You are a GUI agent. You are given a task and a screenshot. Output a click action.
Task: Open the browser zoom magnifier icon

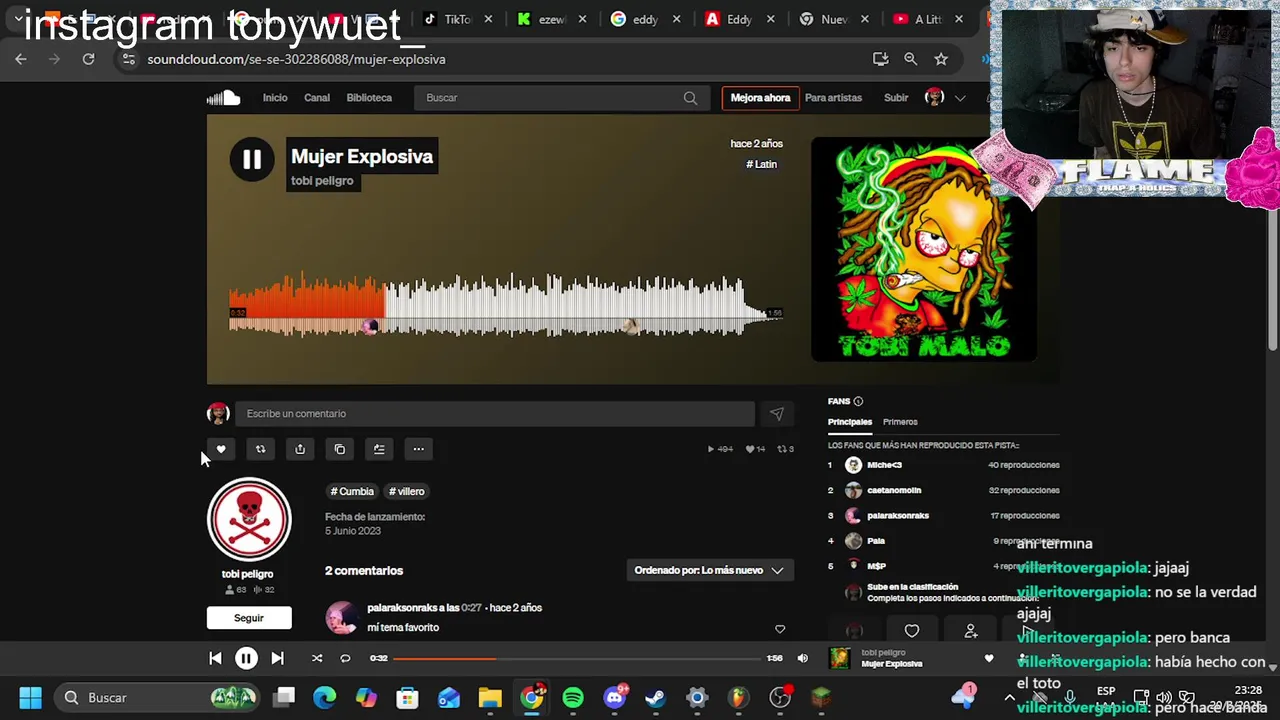click(911, 59)
